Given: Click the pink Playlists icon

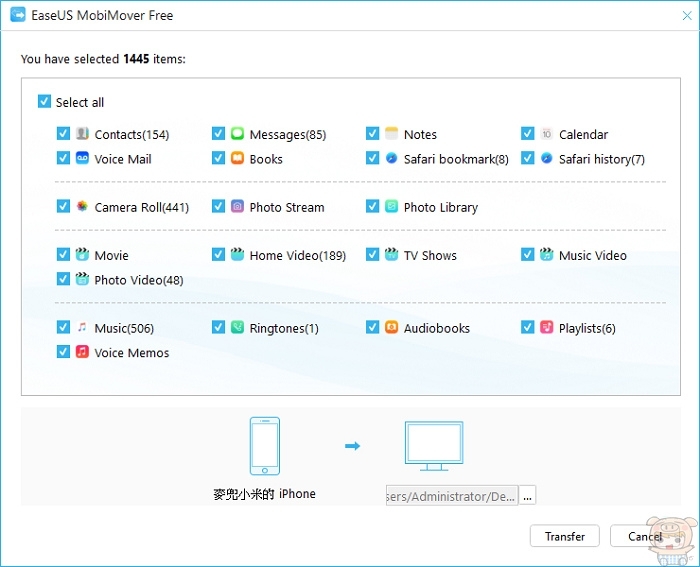Looking at the screenshot, I should (x=547, y=328).
